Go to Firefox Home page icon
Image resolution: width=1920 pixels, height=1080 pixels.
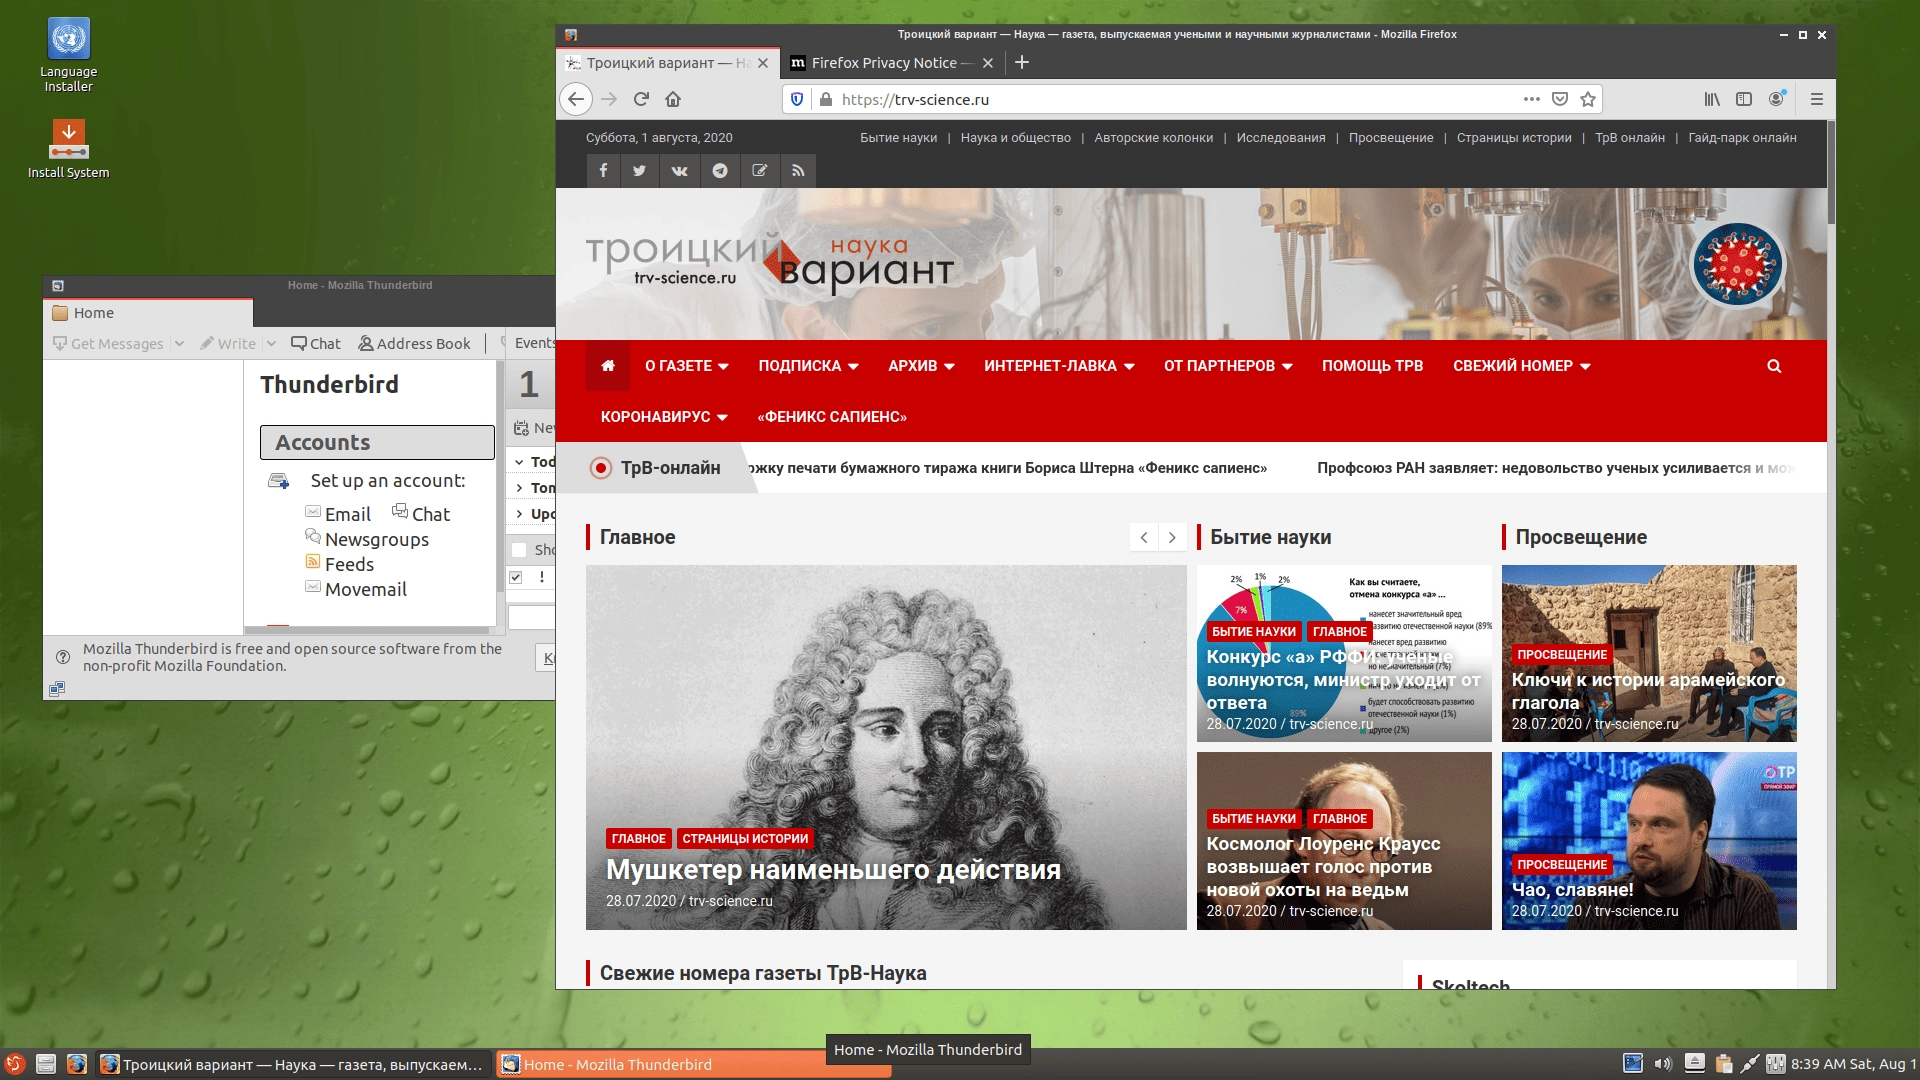pyautogui.click(x=673, y=99)
